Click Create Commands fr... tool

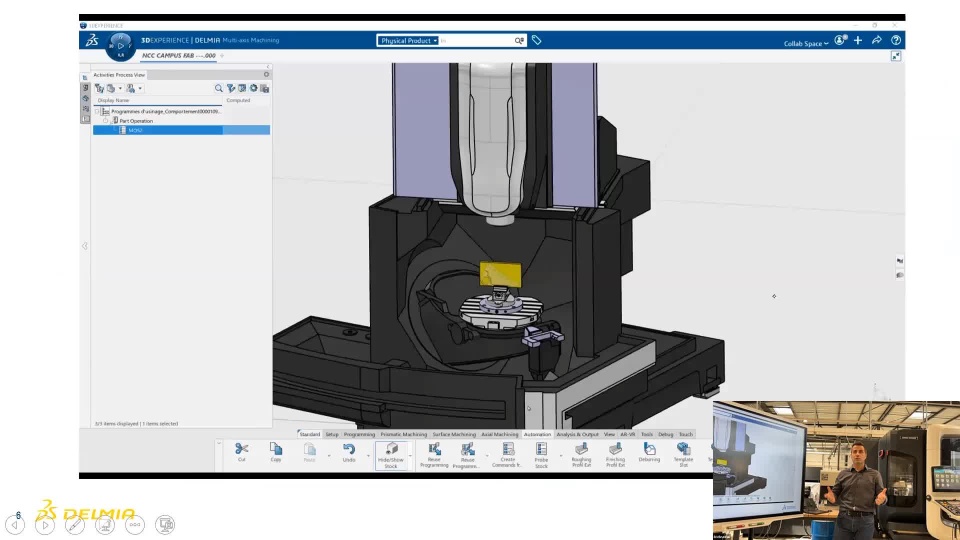click(x=507, y=456)
